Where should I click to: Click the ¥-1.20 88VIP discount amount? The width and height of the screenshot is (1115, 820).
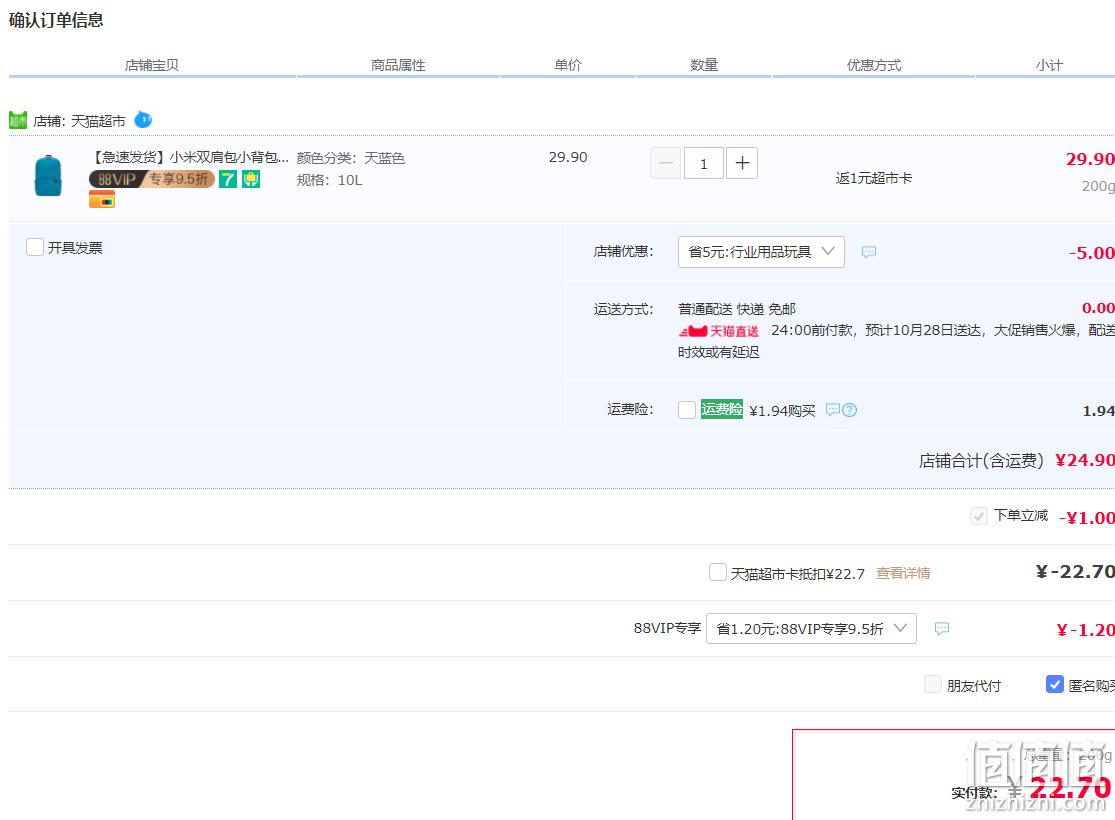click(1085, 630)
